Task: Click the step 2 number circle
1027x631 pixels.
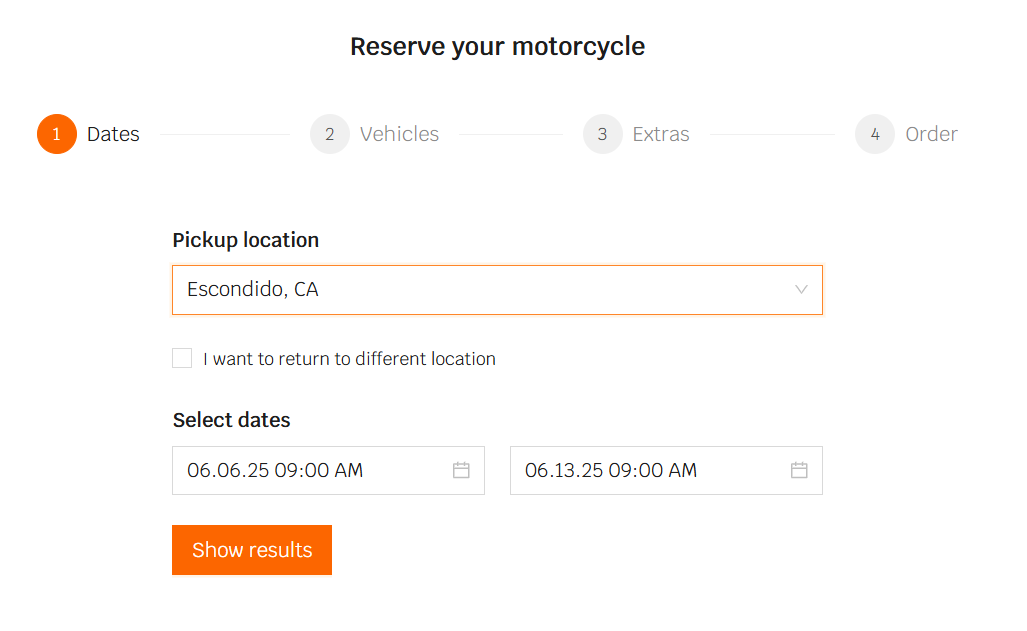Action: point(330,134)
